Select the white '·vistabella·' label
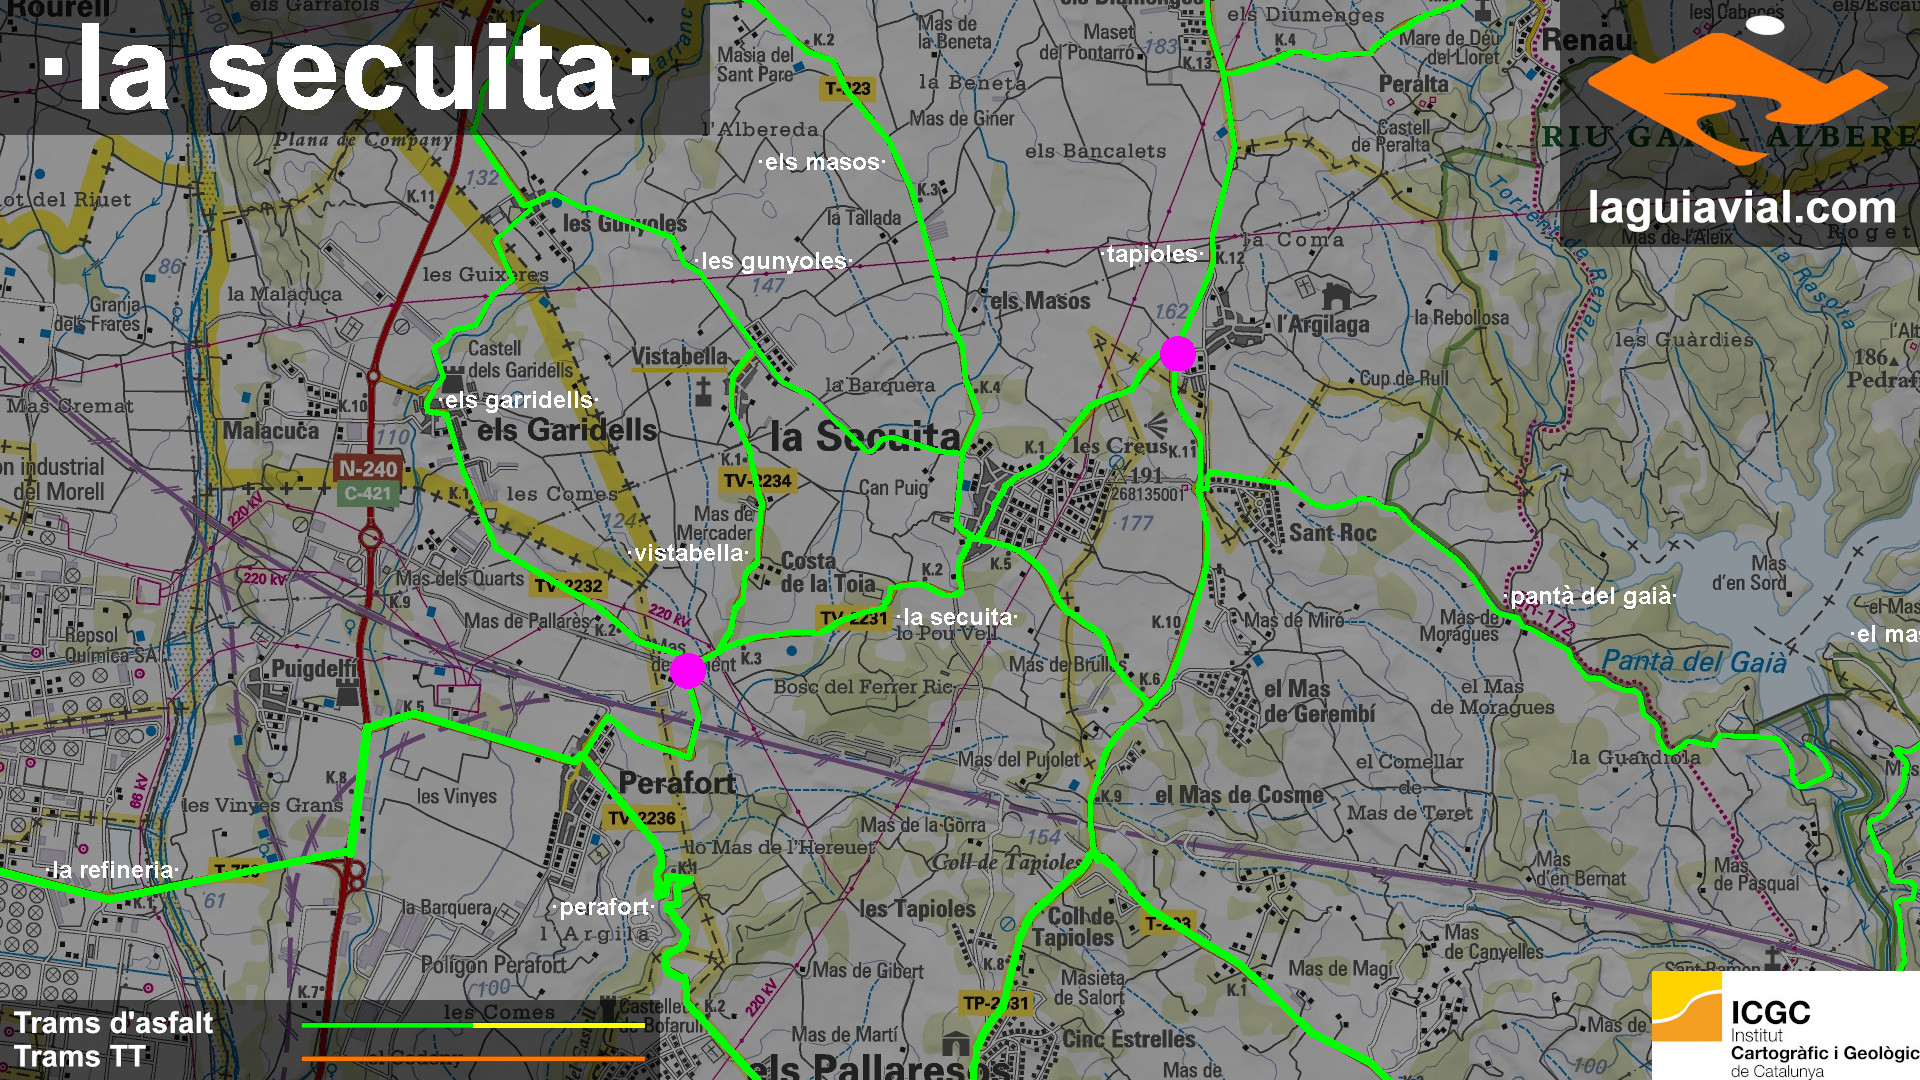The height and width of the screenshot is (1080, 1920). (x=689, y=553)
